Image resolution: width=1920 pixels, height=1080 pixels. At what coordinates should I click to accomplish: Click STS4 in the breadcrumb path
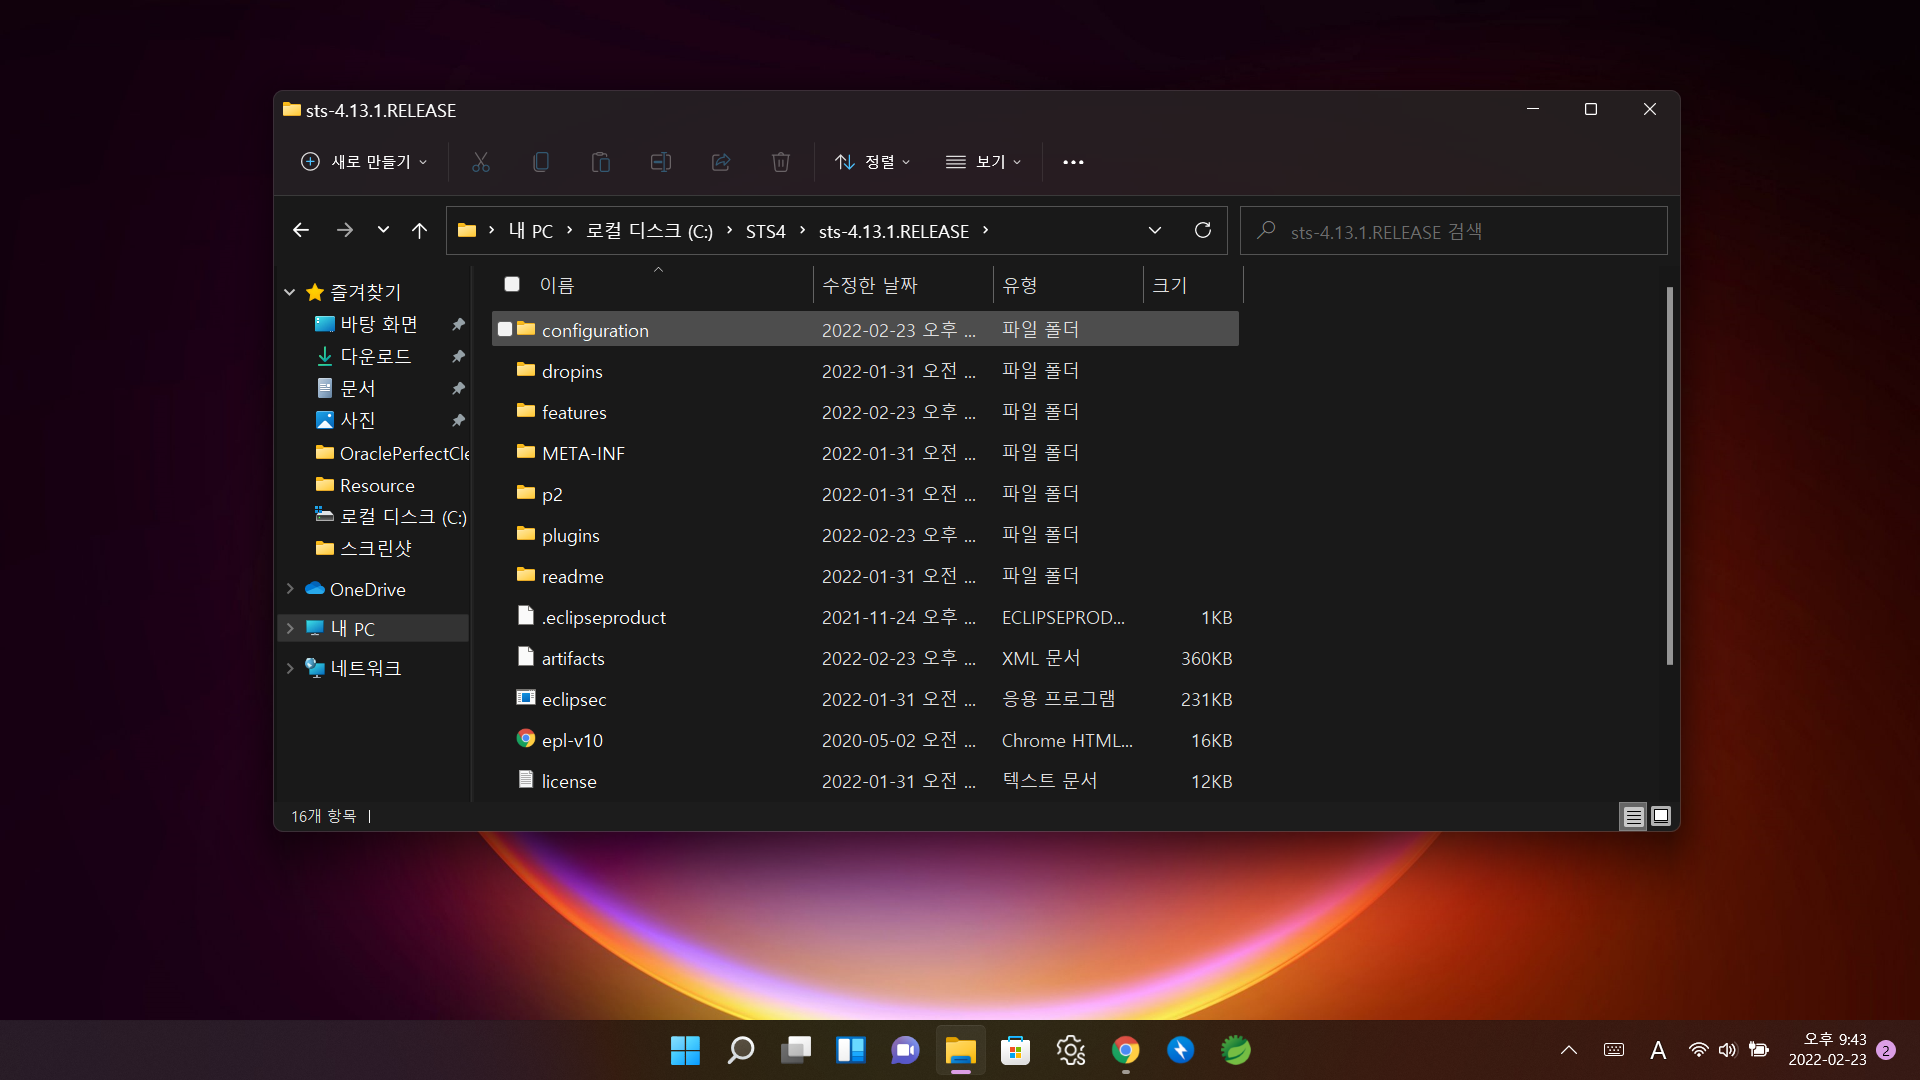pos(765,232)
